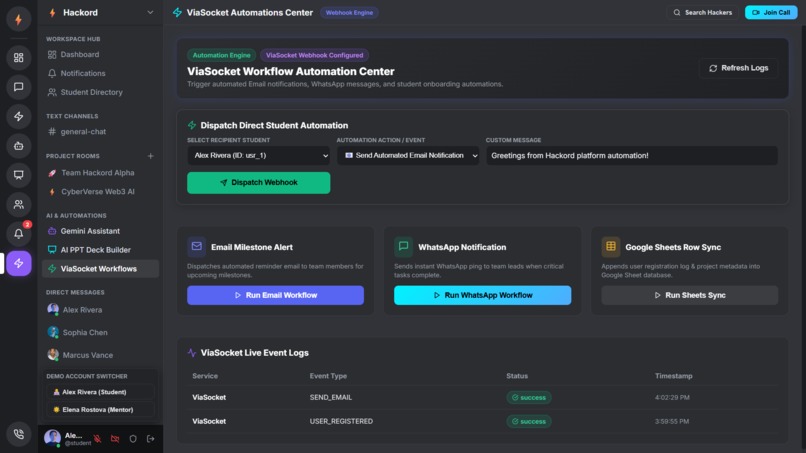Viewport: 806px width, 453px height.
Task: Open Student Directory
Action: point(100,93)
